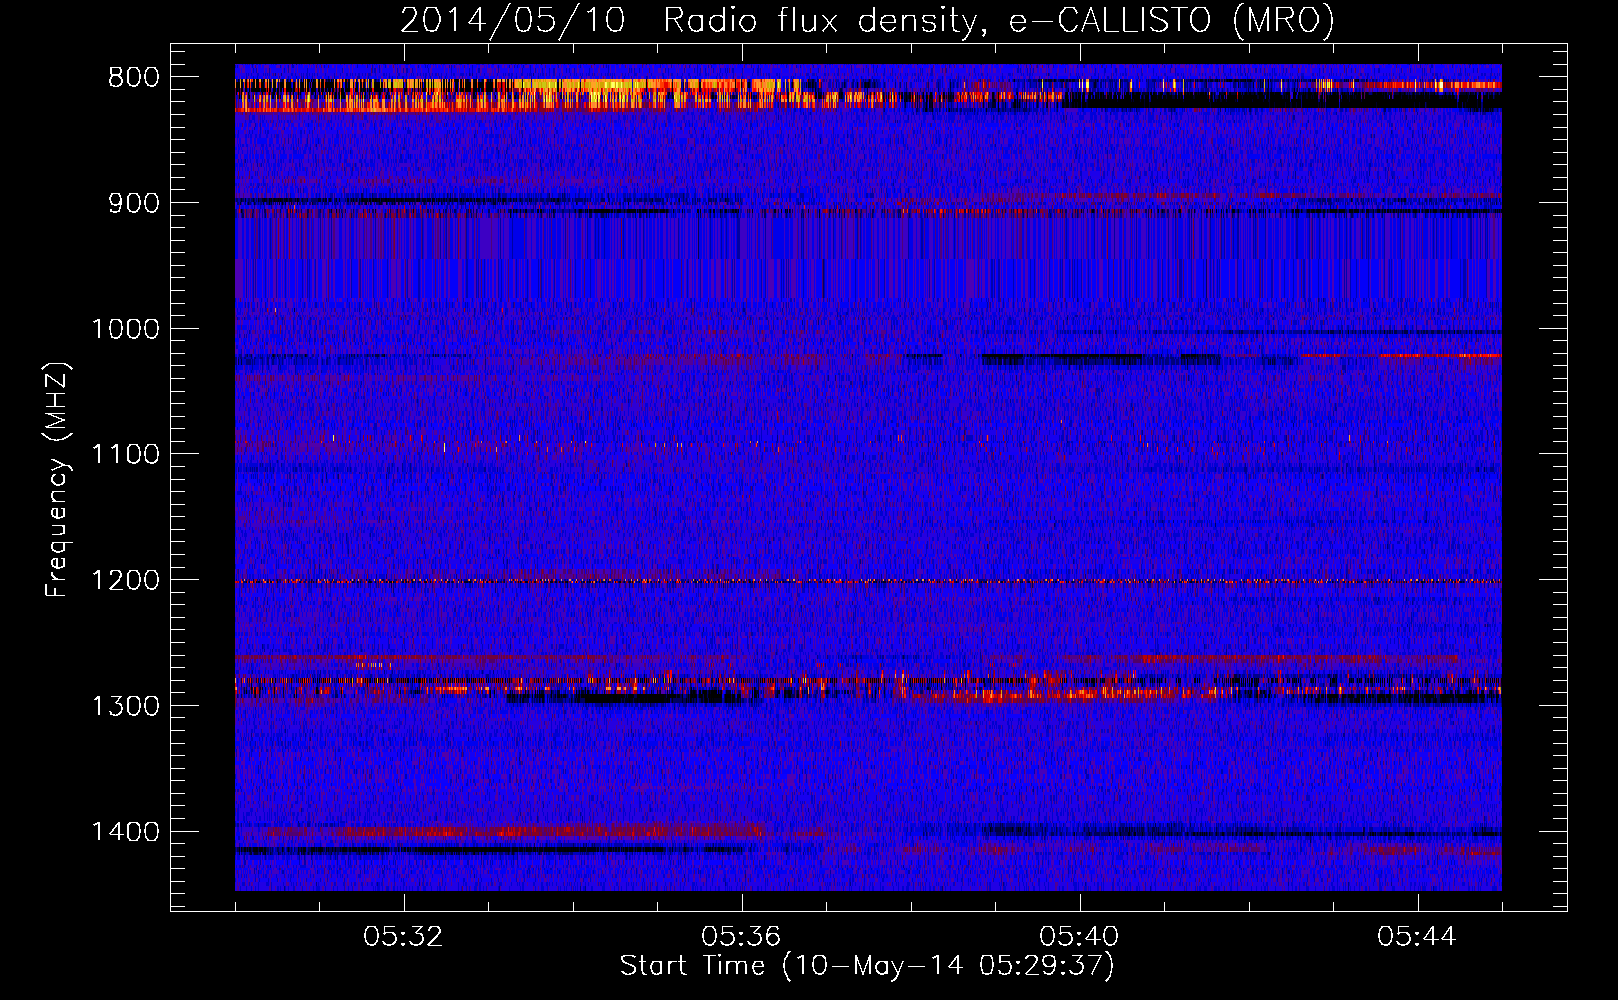Click the 900 frequency tick label
This screenshot has height=1000, width=1618.
[134, 204]
